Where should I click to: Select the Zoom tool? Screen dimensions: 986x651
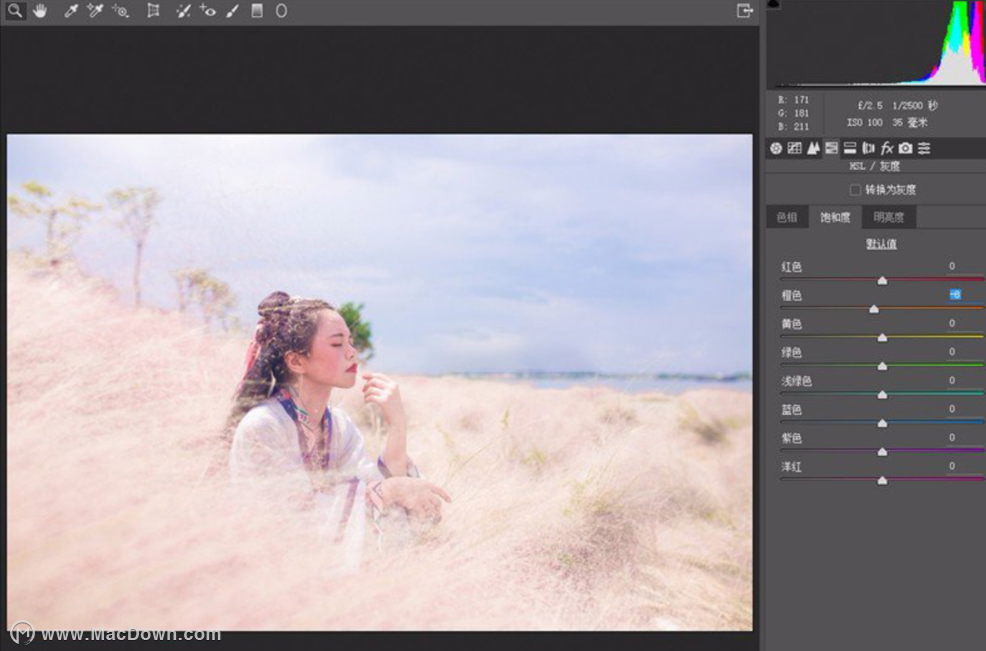click(x=14, y=11)
